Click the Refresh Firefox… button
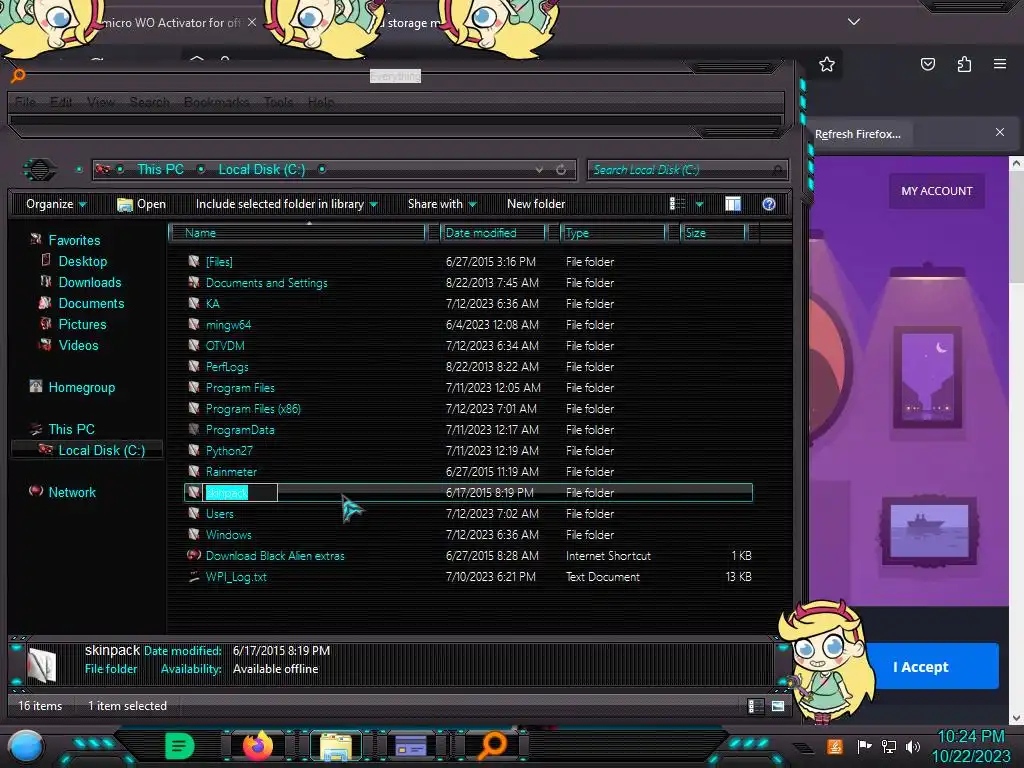1024x768 pixels. pyautogui.click(x=857, y=134)
